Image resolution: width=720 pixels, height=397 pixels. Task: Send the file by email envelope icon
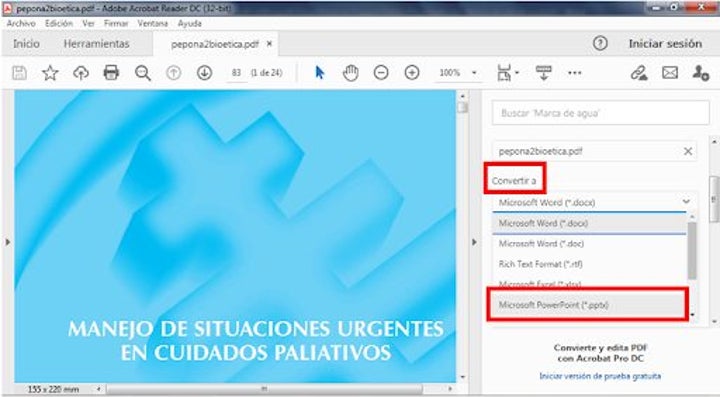[x=670, y=73]
